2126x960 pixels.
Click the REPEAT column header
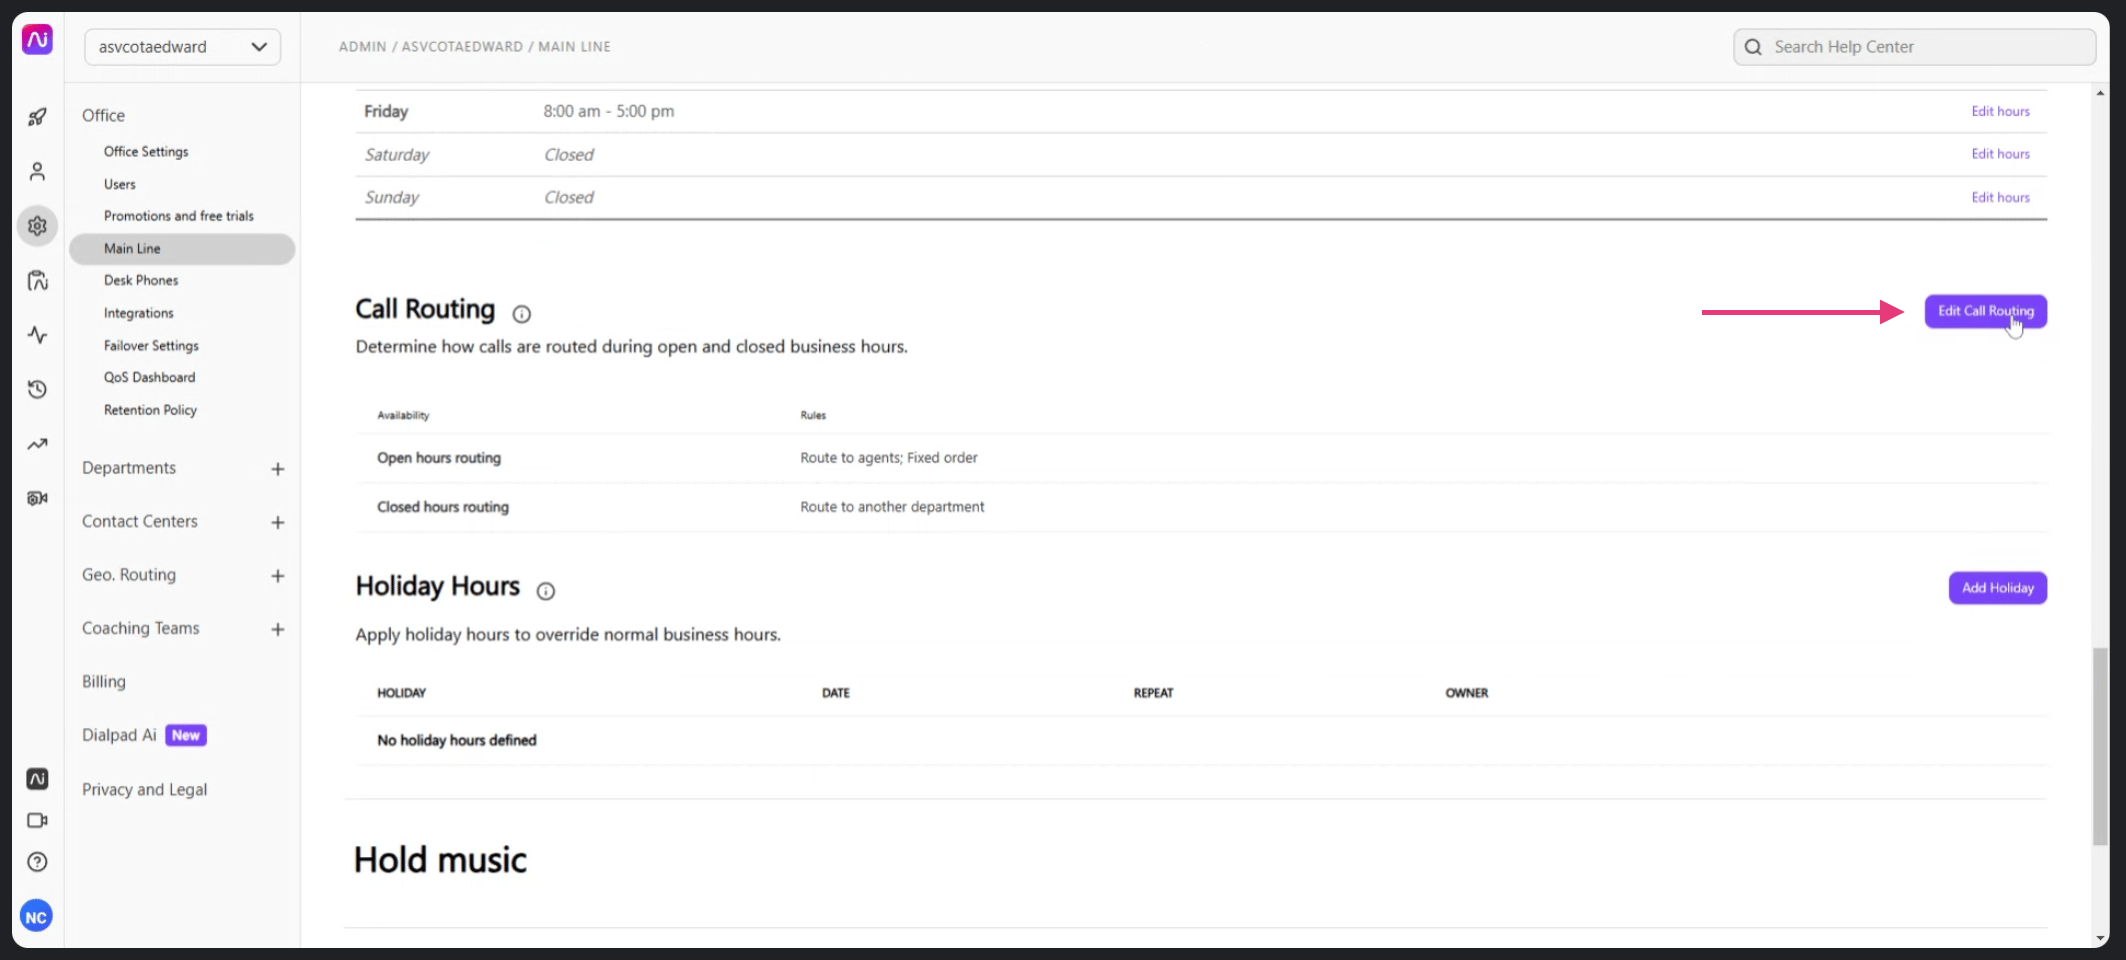click(x=1153, y=693)
